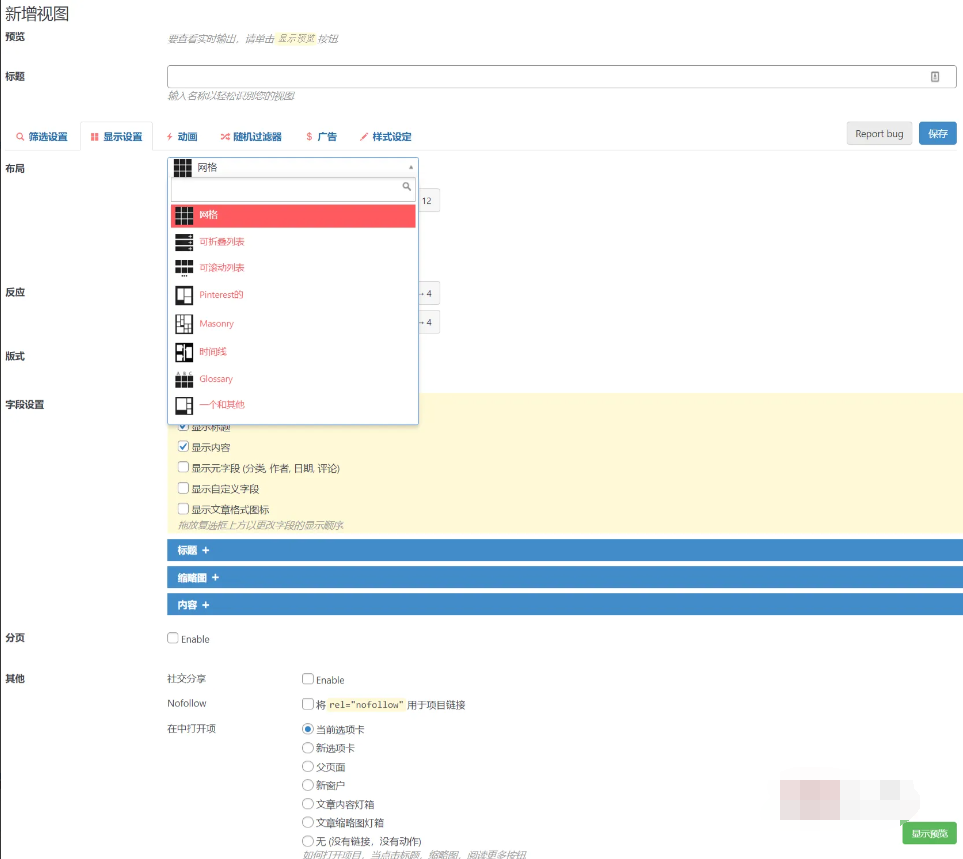Screen dimensions: 963x859
Task: Enable 显示自定义字段 checkbox
Action: pyautogui.click(x=183, y=488)
